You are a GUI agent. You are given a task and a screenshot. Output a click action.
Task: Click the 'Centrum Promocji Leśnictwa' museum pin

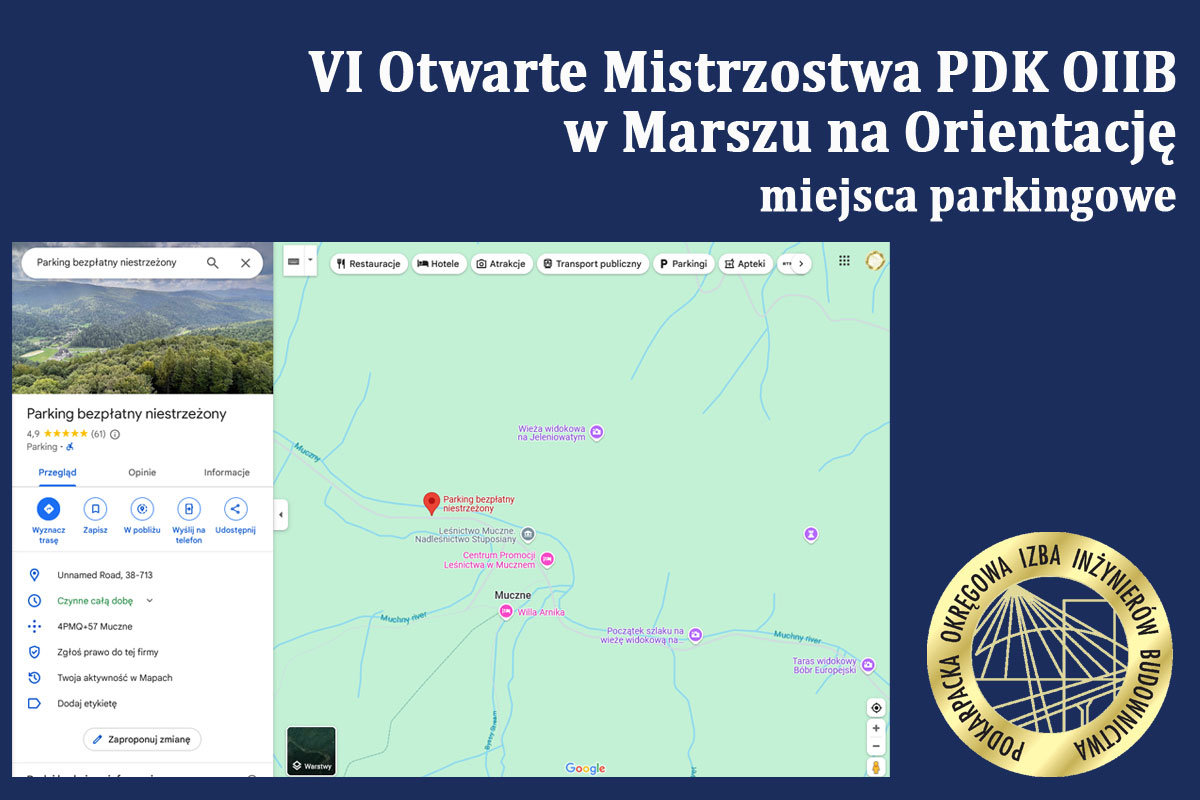[547, 559]
